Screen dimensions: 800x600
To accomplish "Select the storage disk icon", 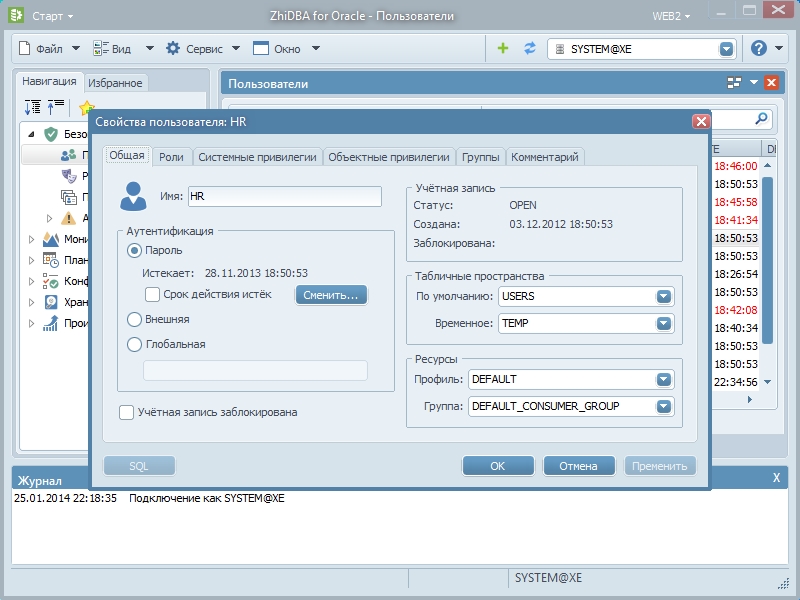I will 51,302.
